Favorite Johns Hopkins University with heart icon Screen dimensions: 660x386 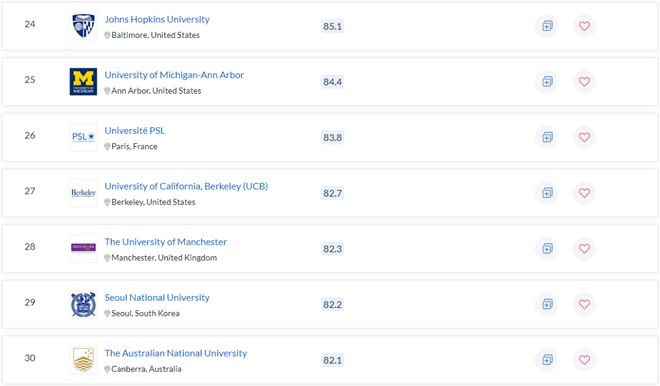(584, 26)
